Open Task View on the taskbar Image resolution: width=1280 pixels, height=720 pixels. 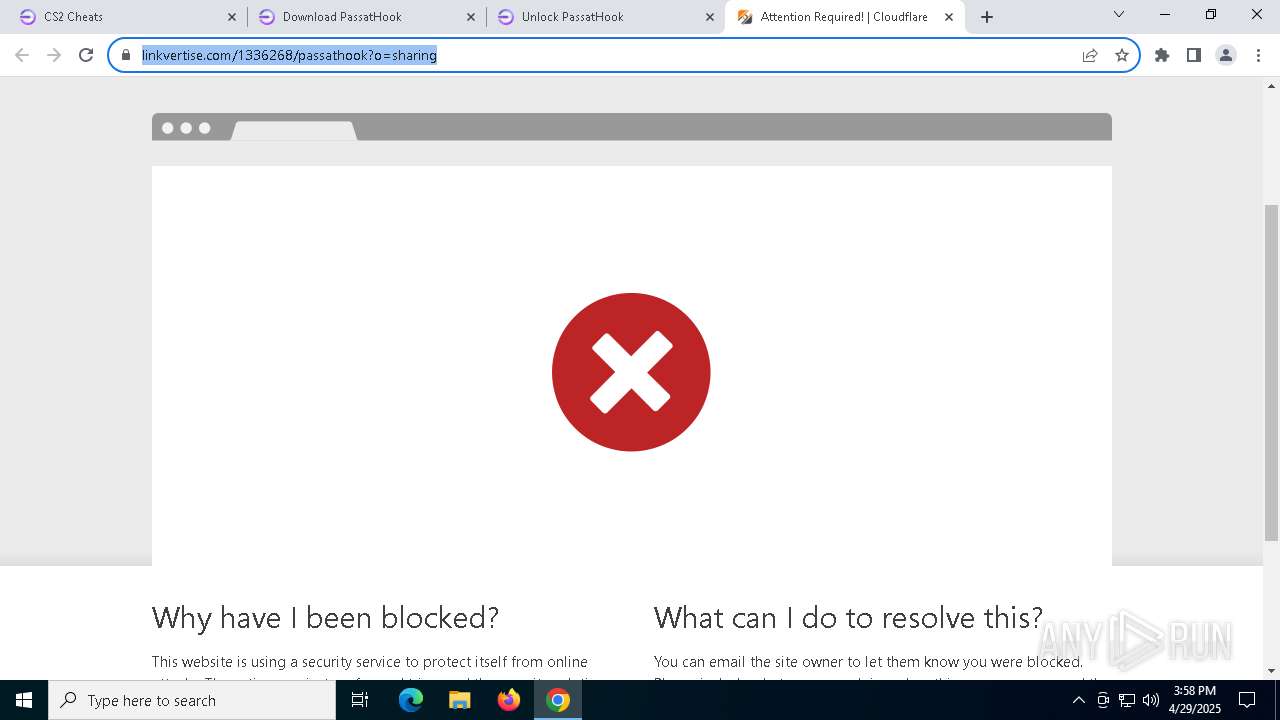click(x=360, y=700)
